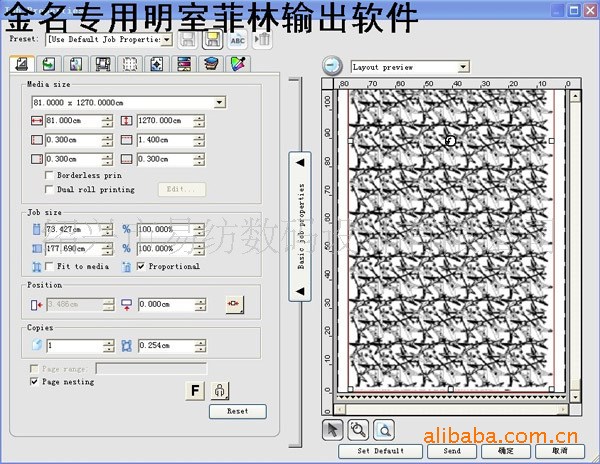Click the highlighted save preset floppy icon
The width and height of the screenshot is (600, 464).
pos(212,39)
